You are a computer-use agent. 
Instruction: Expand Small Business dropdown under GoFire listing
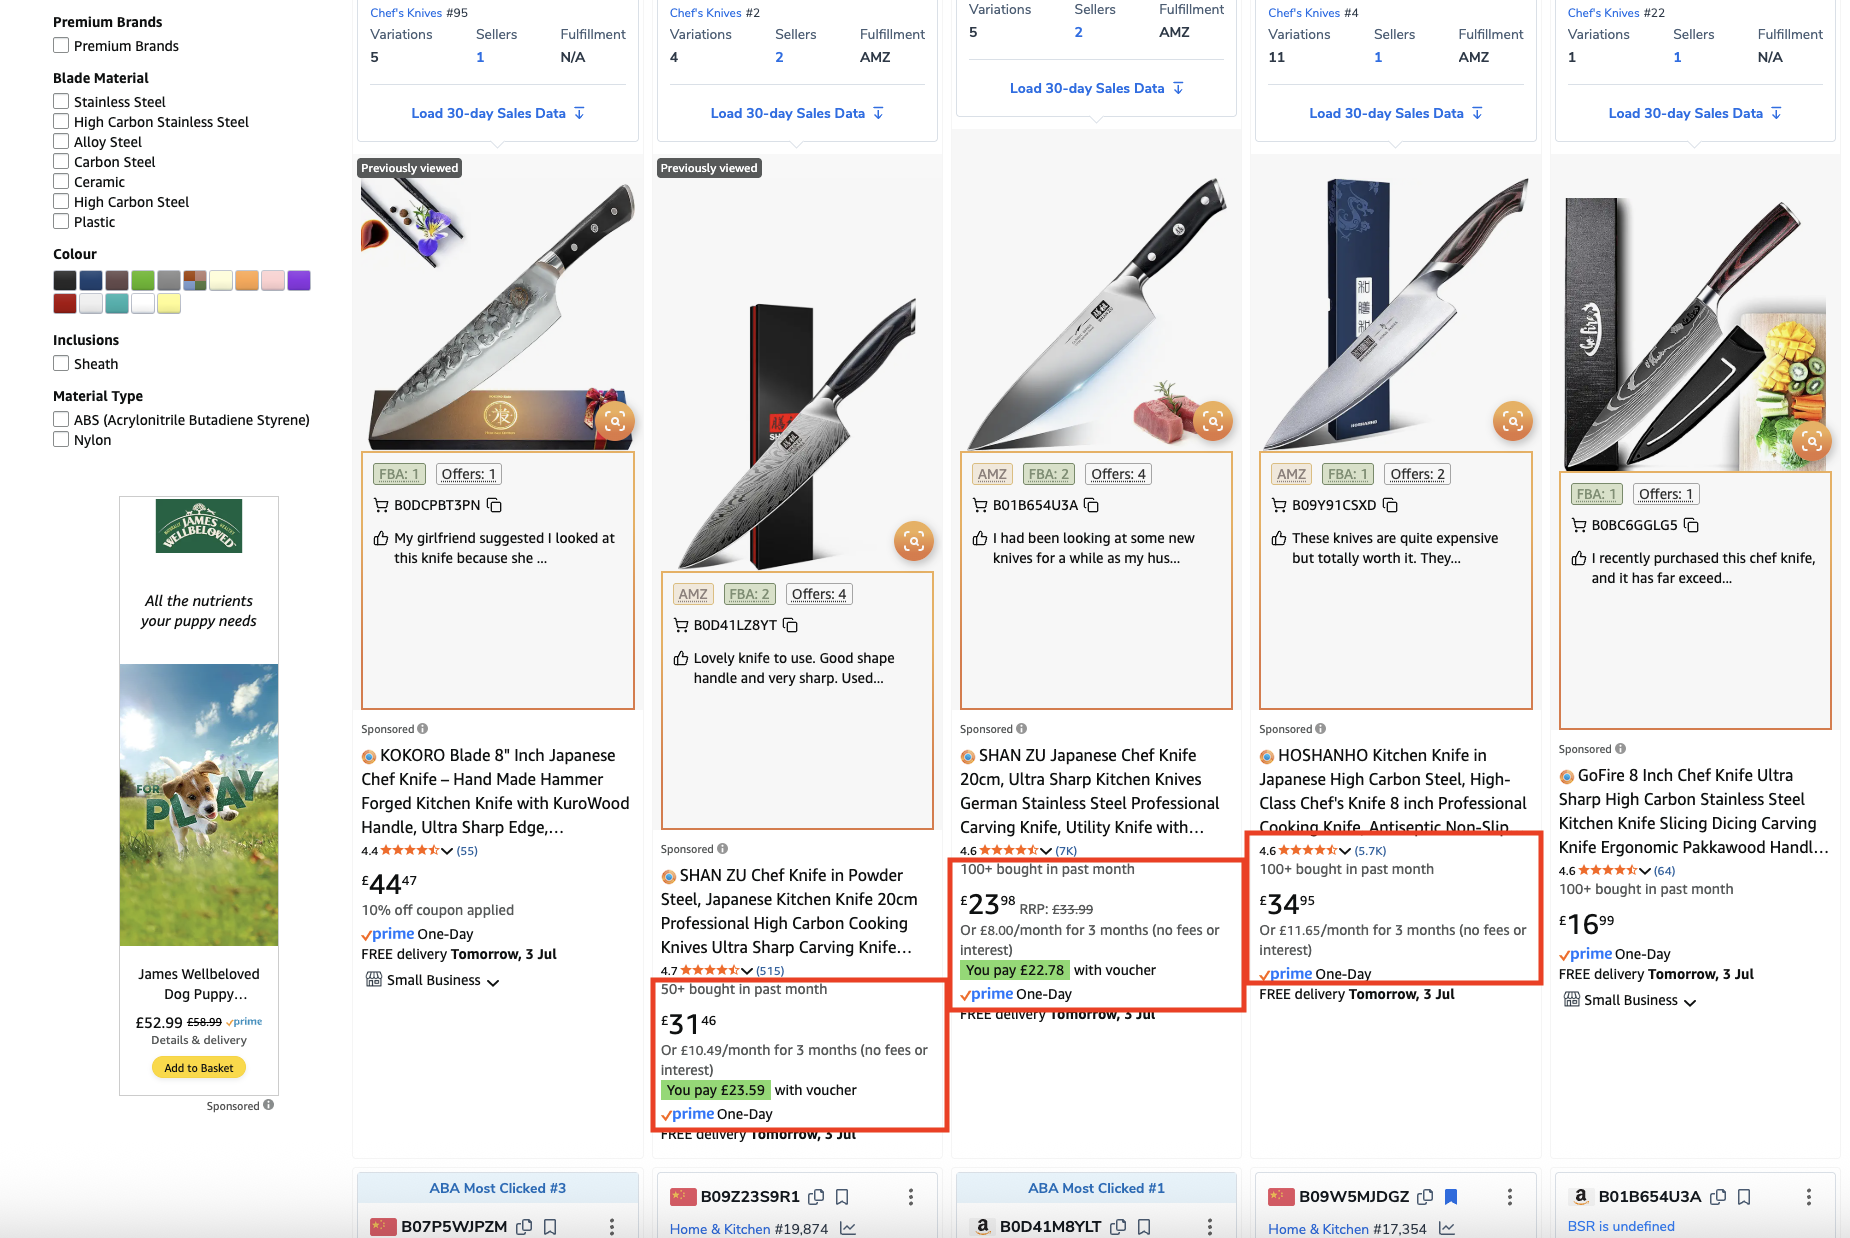click(1690, 1002)
